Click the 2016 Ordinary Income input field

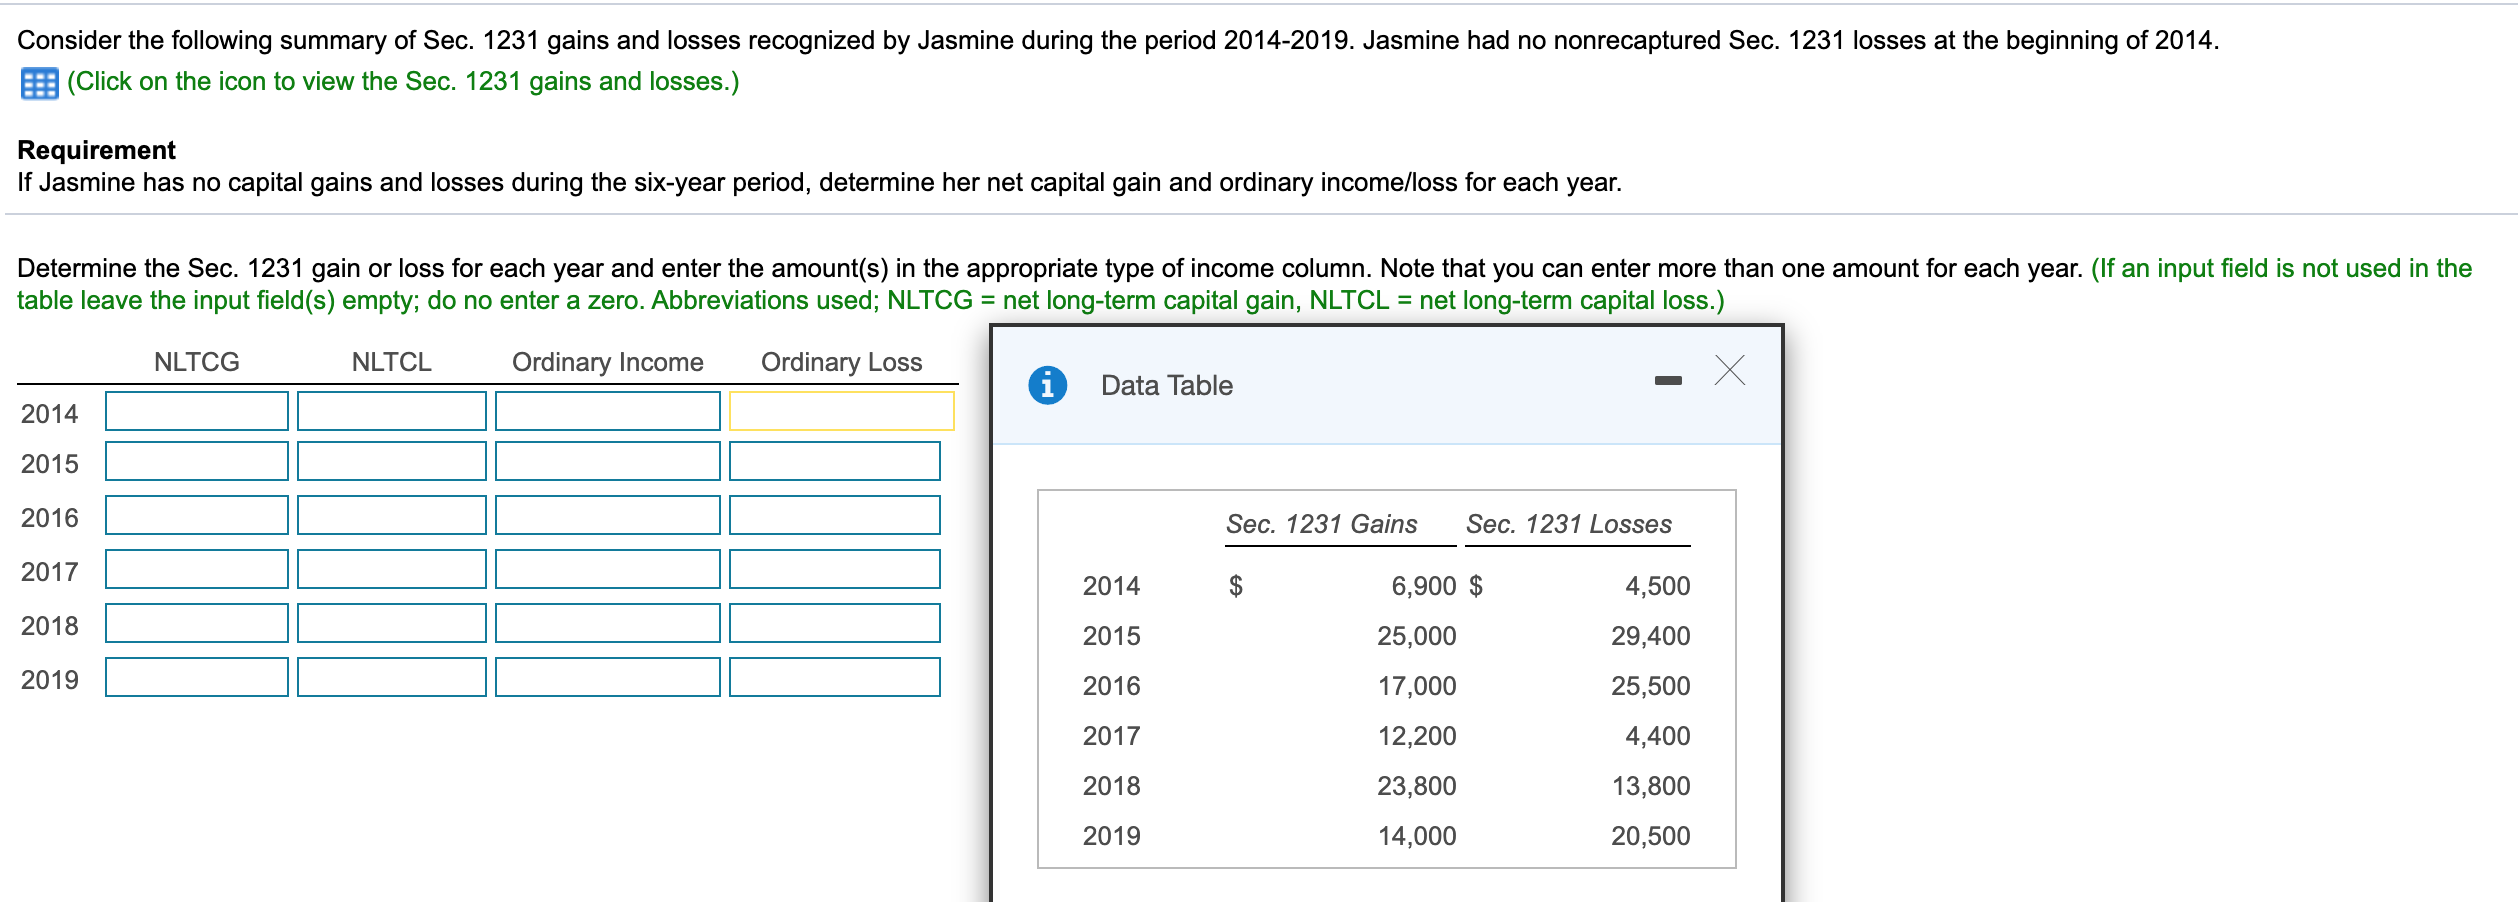(607, 516)
